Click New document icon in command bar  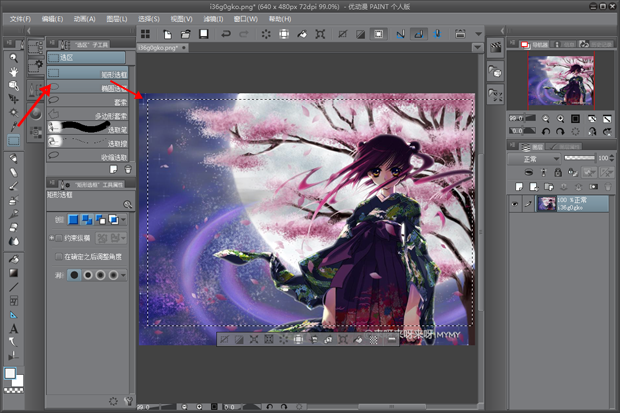[167, 34]
